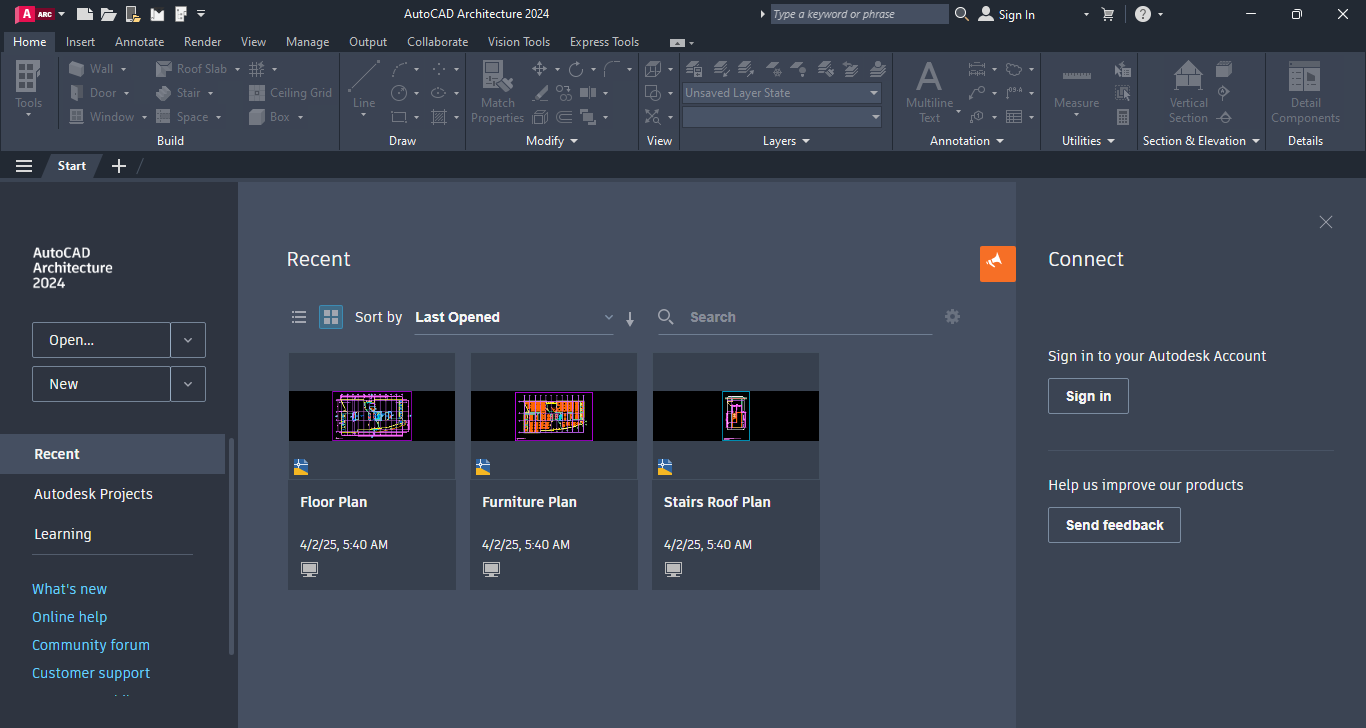Close the Connect panel
This screenshot has width=1366, height=728.
pyautogui.click(x=1325, y=222)
